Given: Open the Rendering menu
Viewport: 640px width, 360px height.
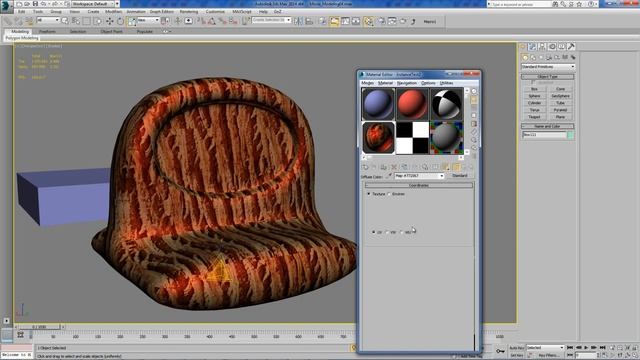Looking at the screenshot, I should (189, 12).
